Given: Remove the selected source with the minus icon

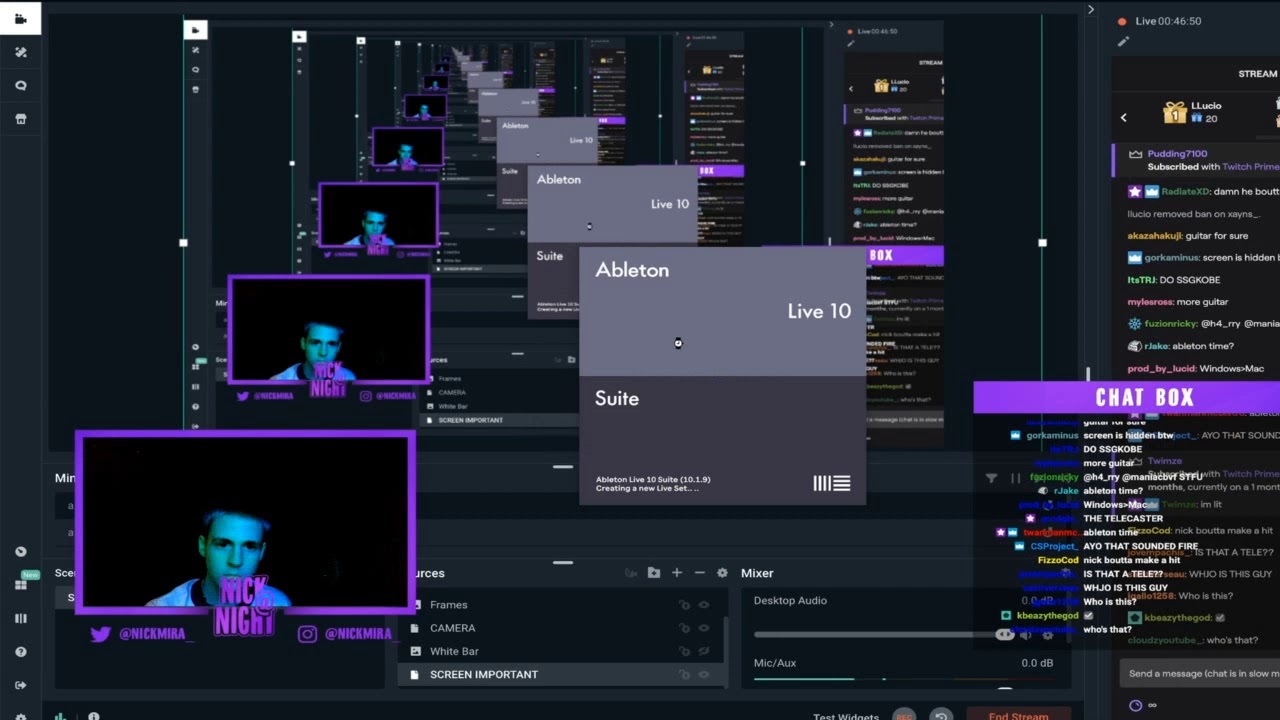Looking at the screenshot, I should 699,573.
